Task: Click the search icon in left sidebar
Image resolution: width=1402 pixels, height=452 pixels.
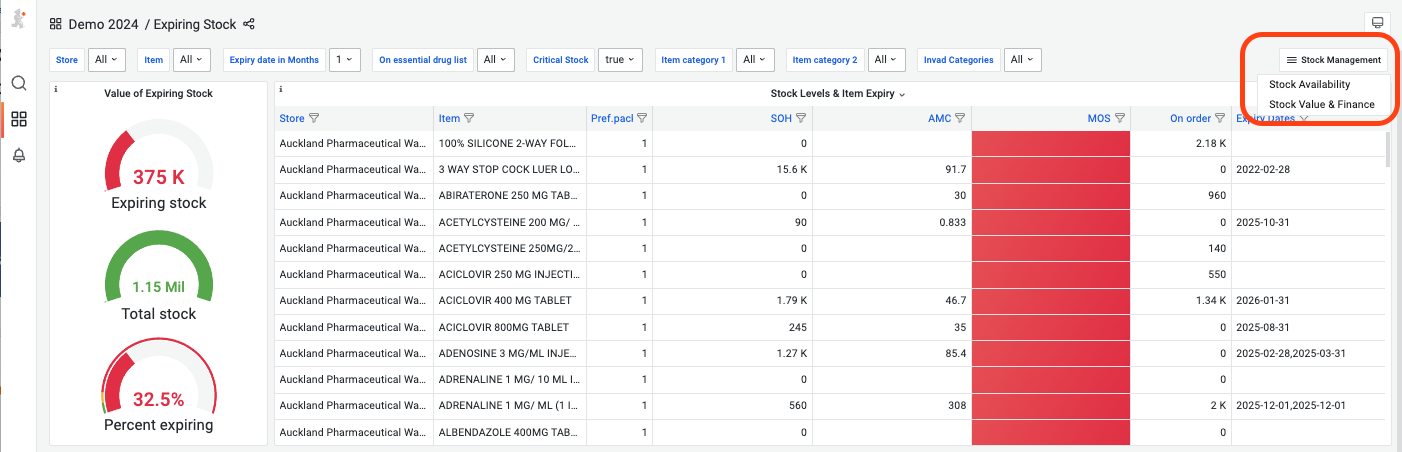Action: (x=18, y=83)
